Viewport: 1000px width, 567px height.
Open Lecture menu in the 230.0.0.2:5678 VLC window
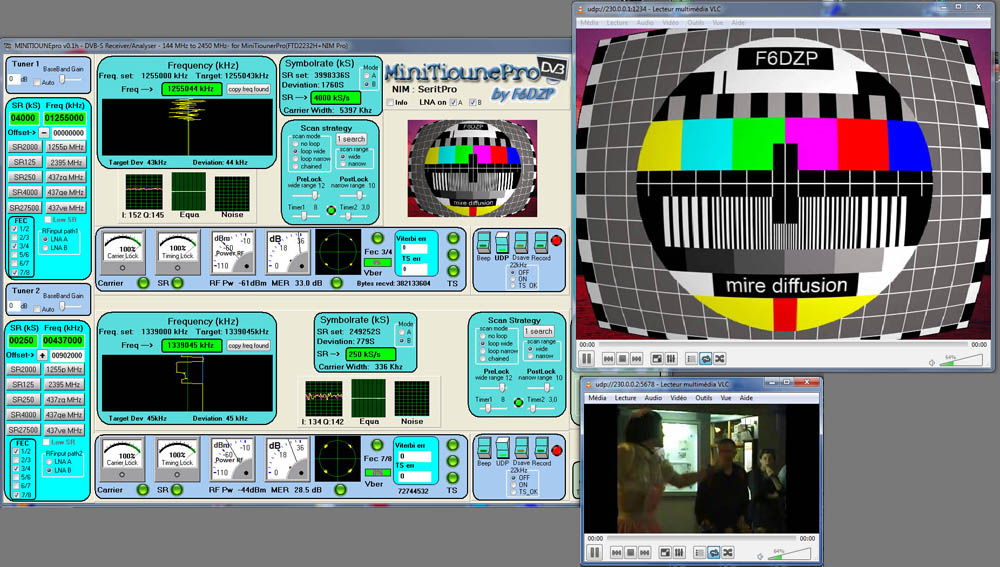[625, 397]
